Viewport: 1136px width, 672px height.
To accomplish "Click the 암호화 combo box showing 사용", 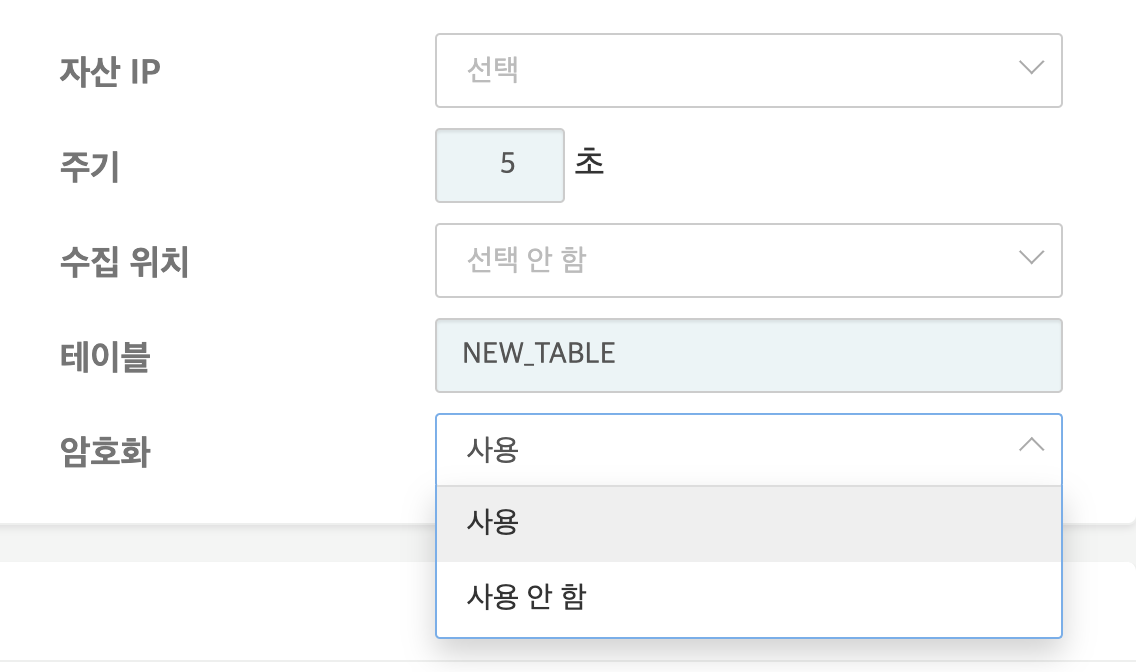I will click(x=700, y=450).
